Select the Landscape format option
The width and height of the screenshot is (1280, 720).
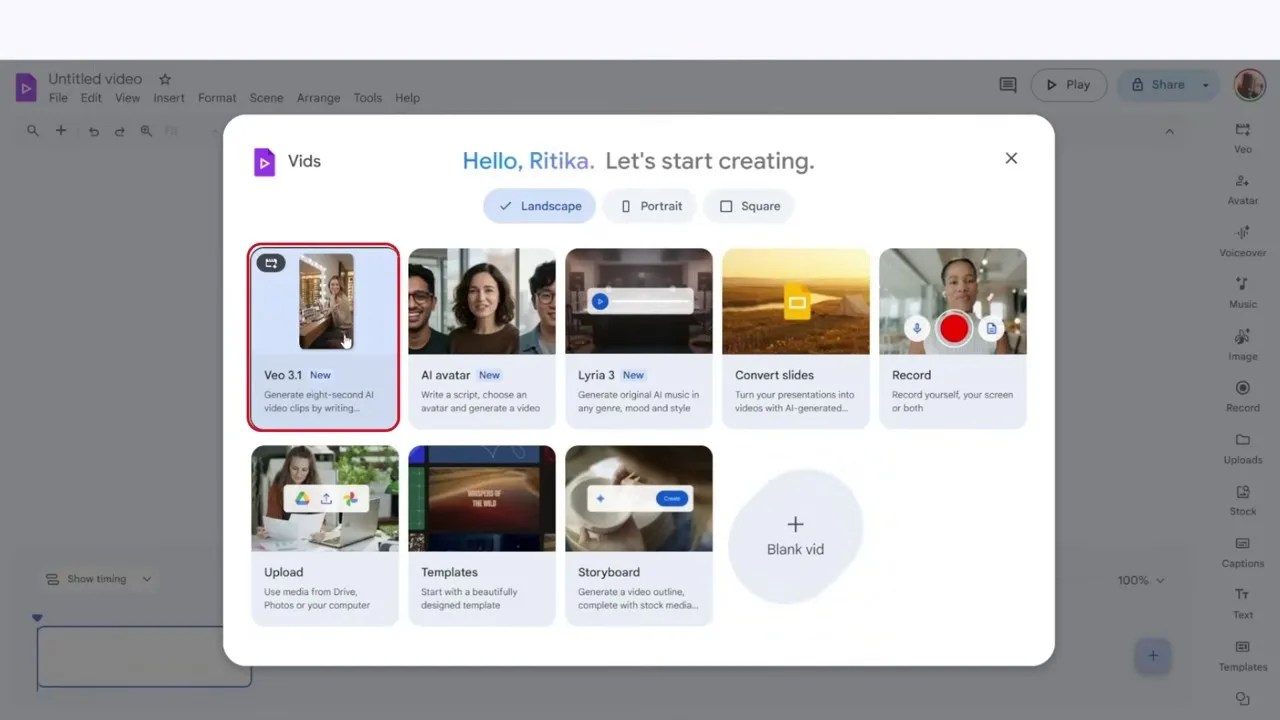click(x=540, y=206)
